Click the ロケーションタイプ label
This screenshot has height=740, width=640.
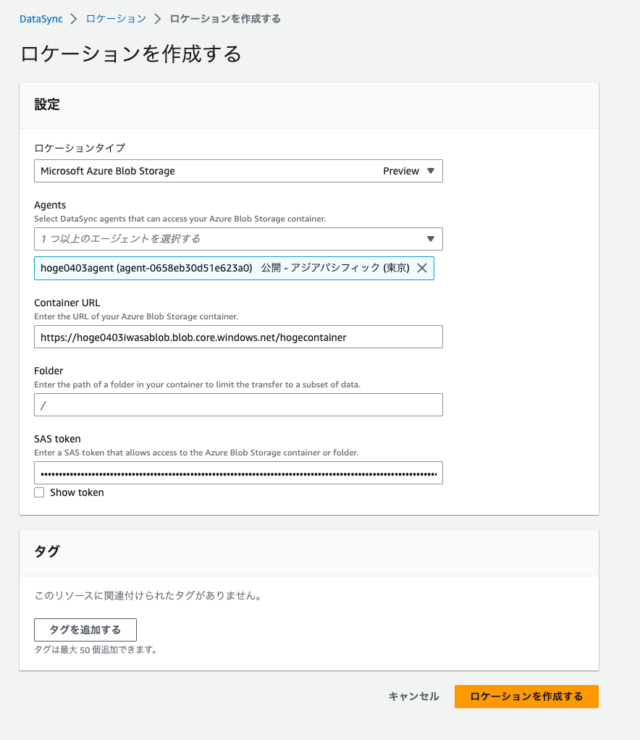tap(80, 148)
